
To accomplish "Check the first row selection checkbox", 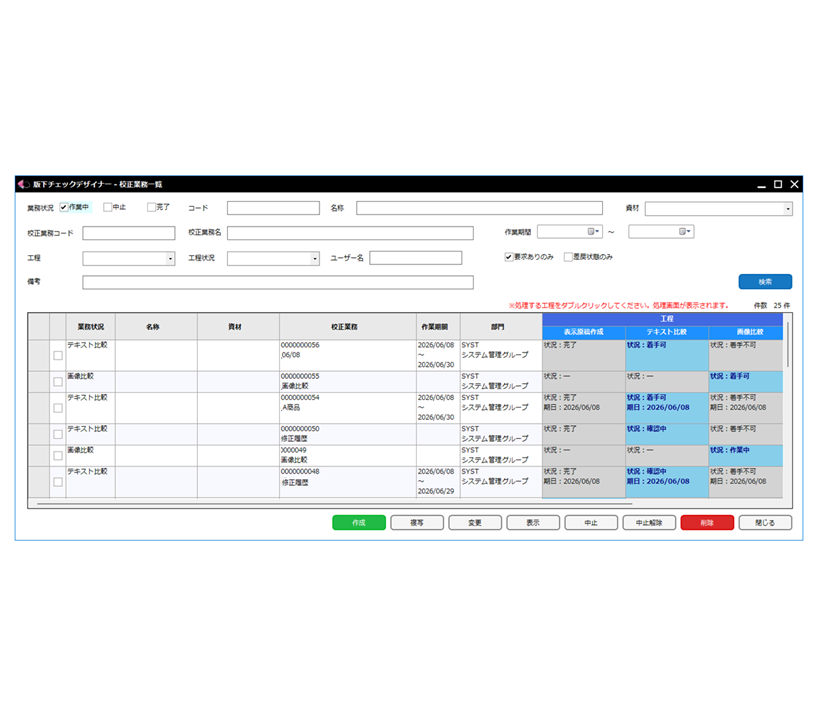I will pos(58,355).
